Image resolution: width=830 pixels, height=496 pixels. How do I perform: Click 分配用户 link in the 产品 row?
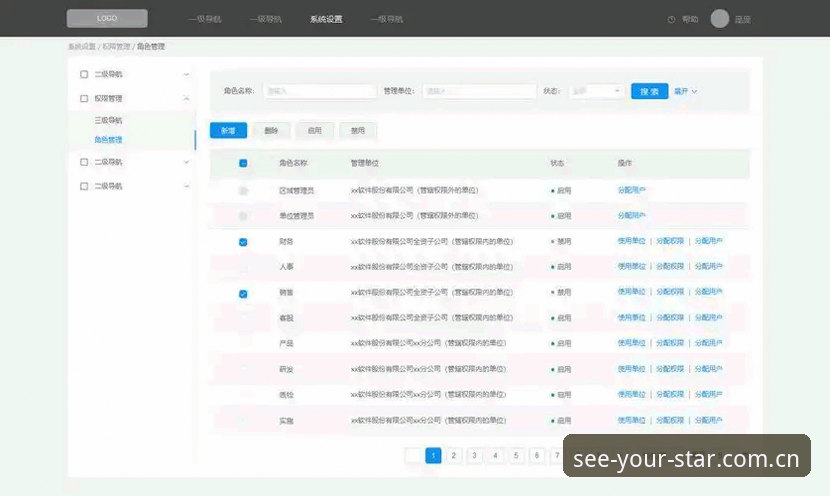(x=708, y=343)
